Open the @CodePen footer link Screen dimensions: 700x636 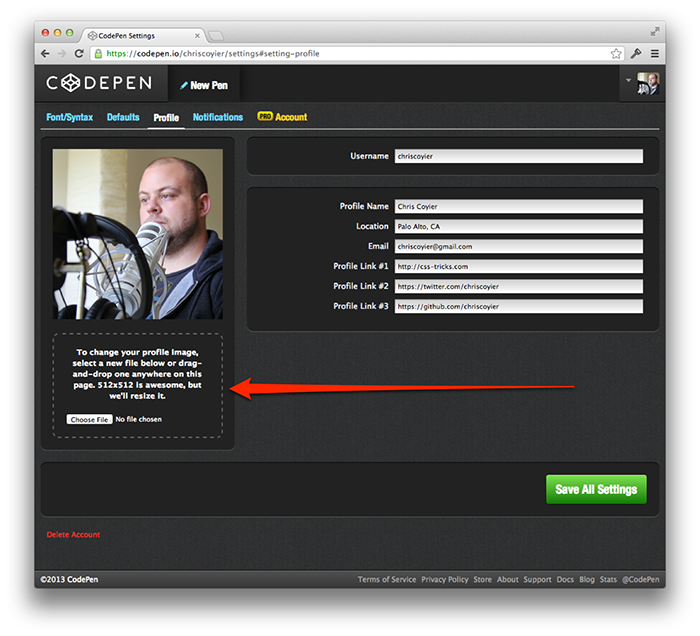pos(641,579)
